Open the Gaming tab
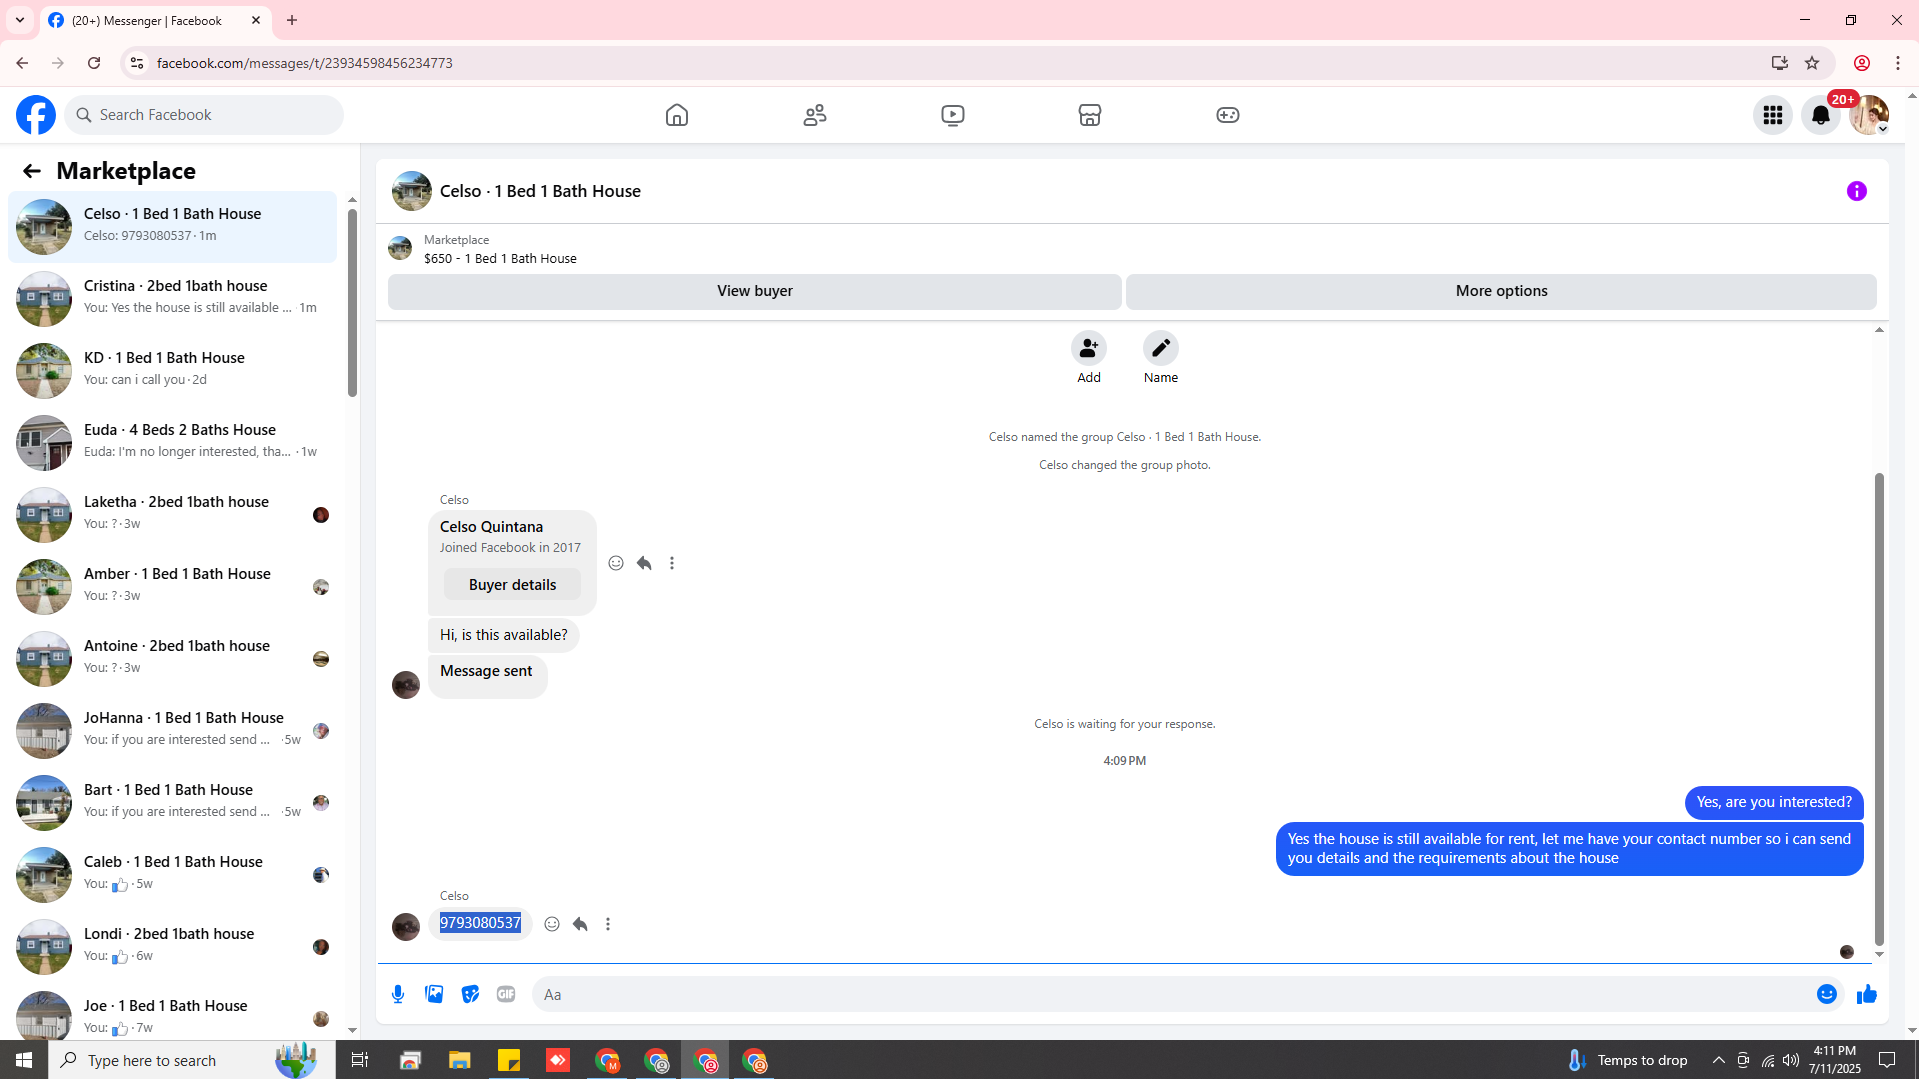The height and width of the screenshot is (1079, 1919). click(1228, 115)
